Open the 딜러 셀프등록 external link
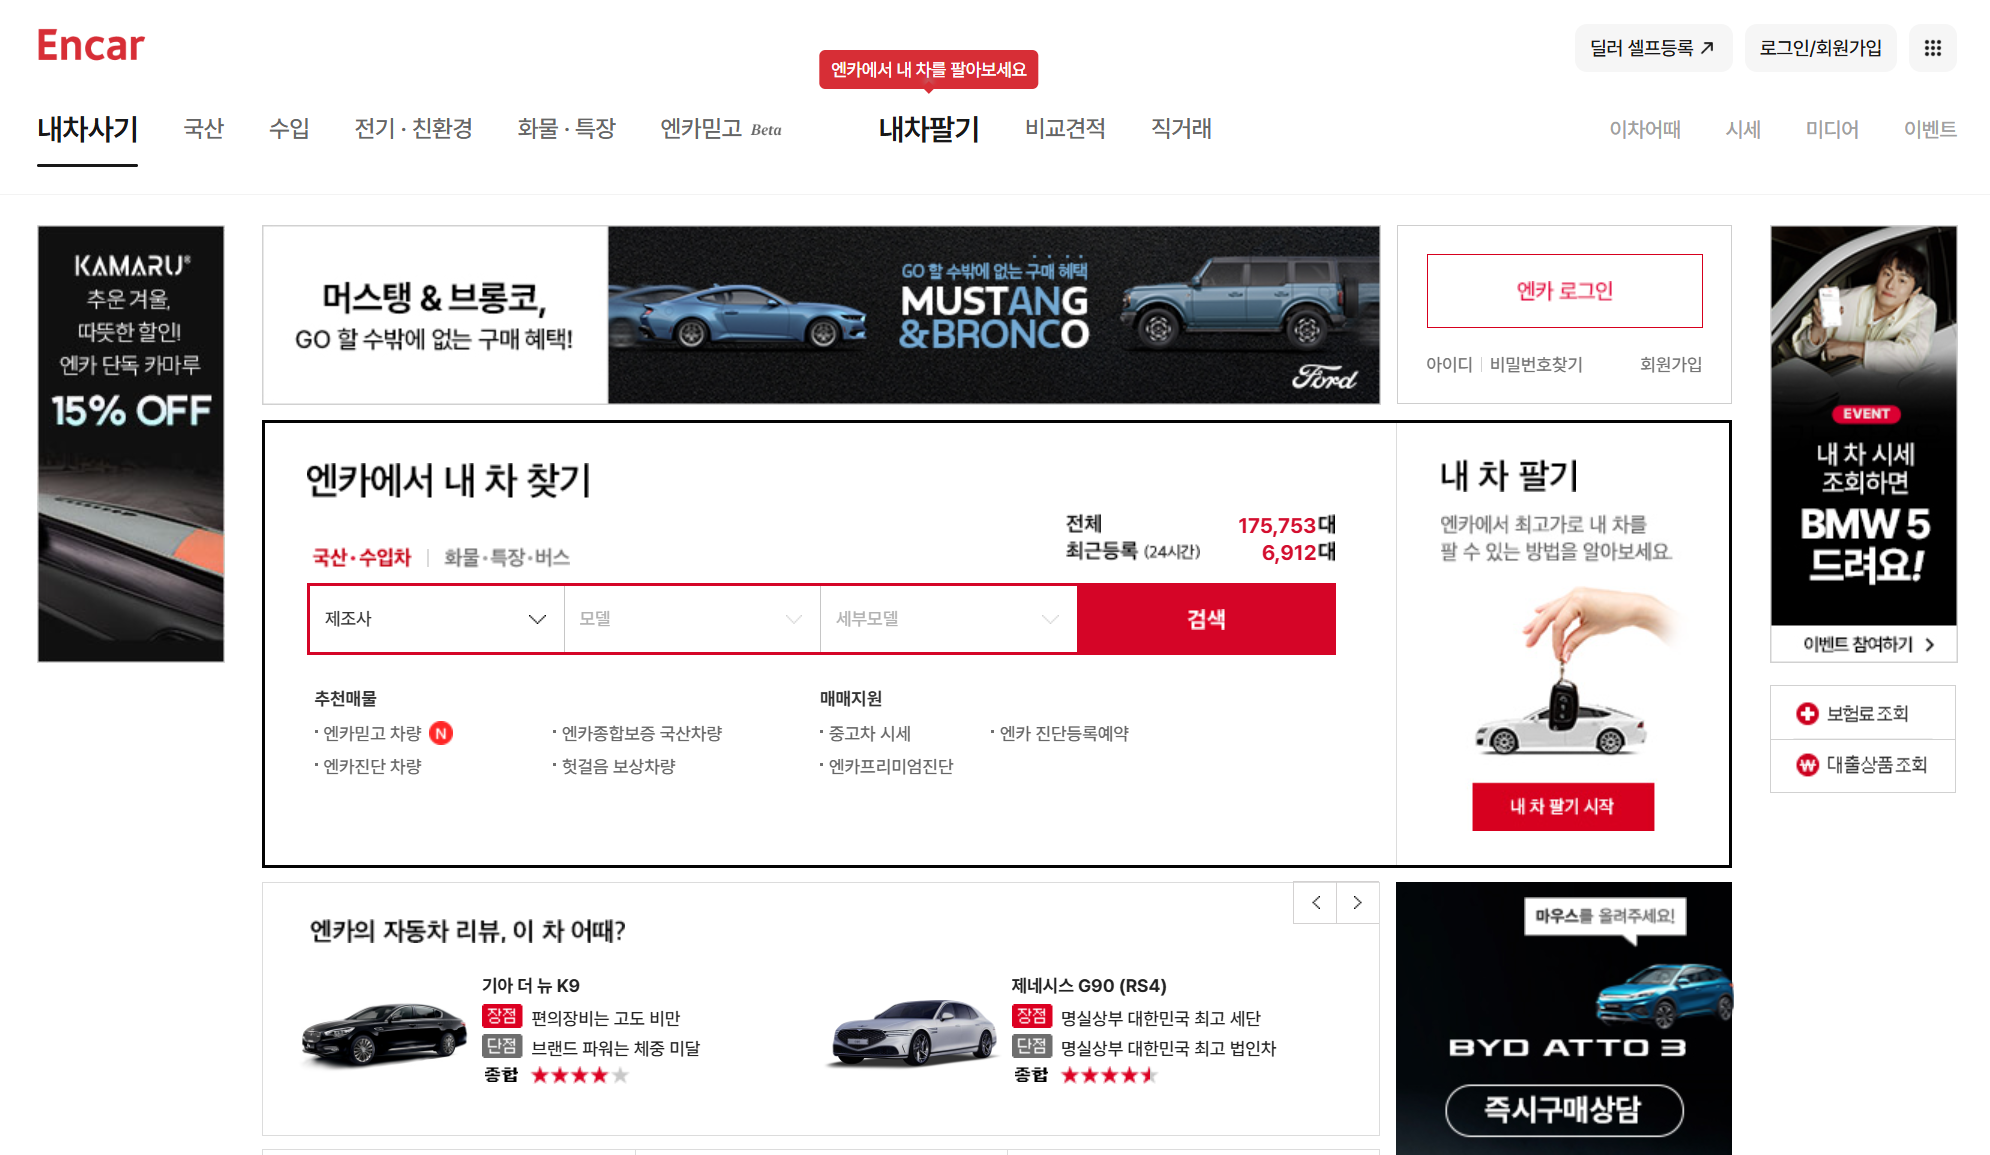The height and width of the screenshot is (1155, 1990). tap(1652, 48)
